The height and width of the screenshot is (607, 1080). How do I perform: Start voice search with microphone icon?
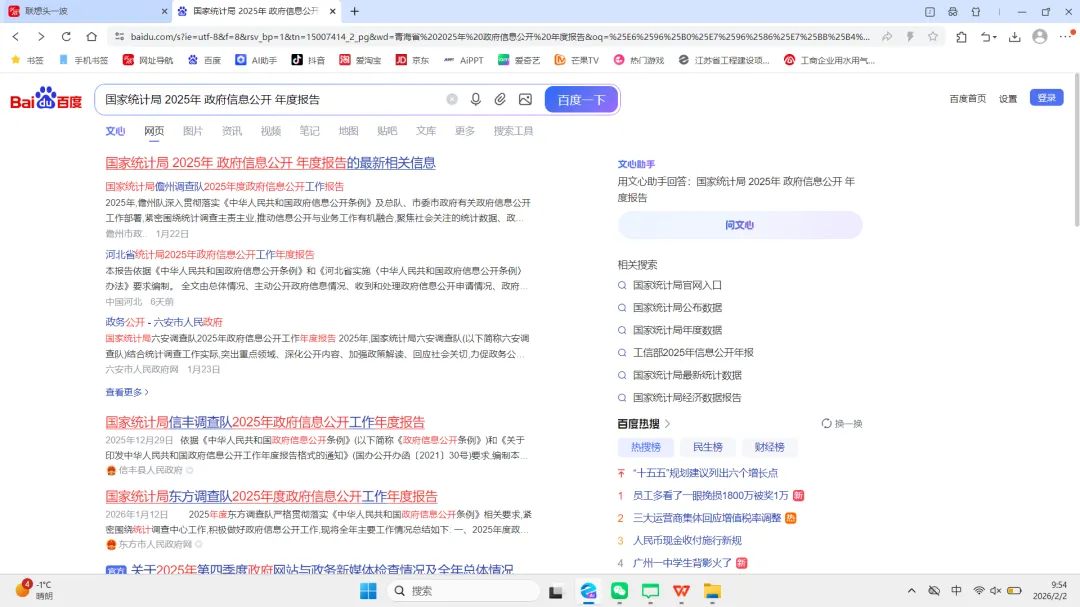pos(475,99)
